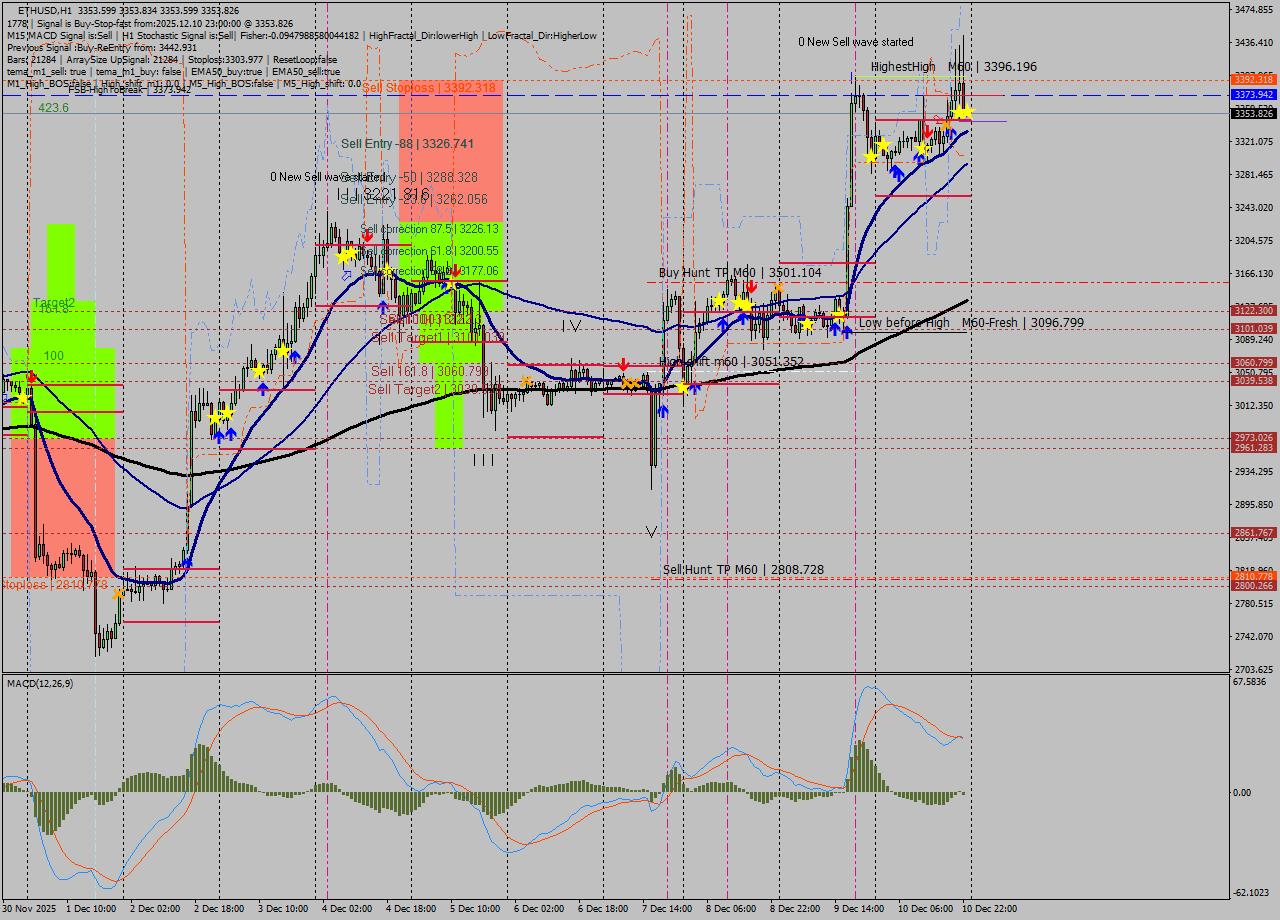This screenshot has height=920, width=1280.
Task: Click the Low before High M60-Fresh label
Action: coord(970,323)
